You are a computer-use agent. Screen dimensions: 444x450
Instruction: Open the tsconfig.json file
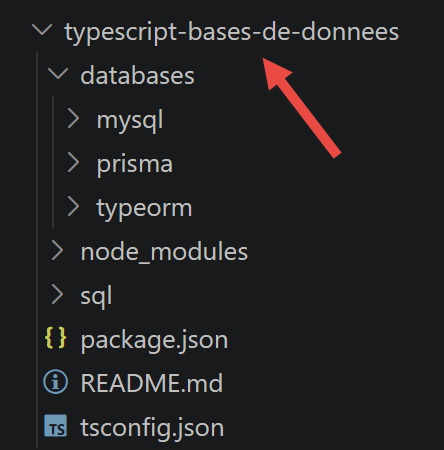(152, 428)
